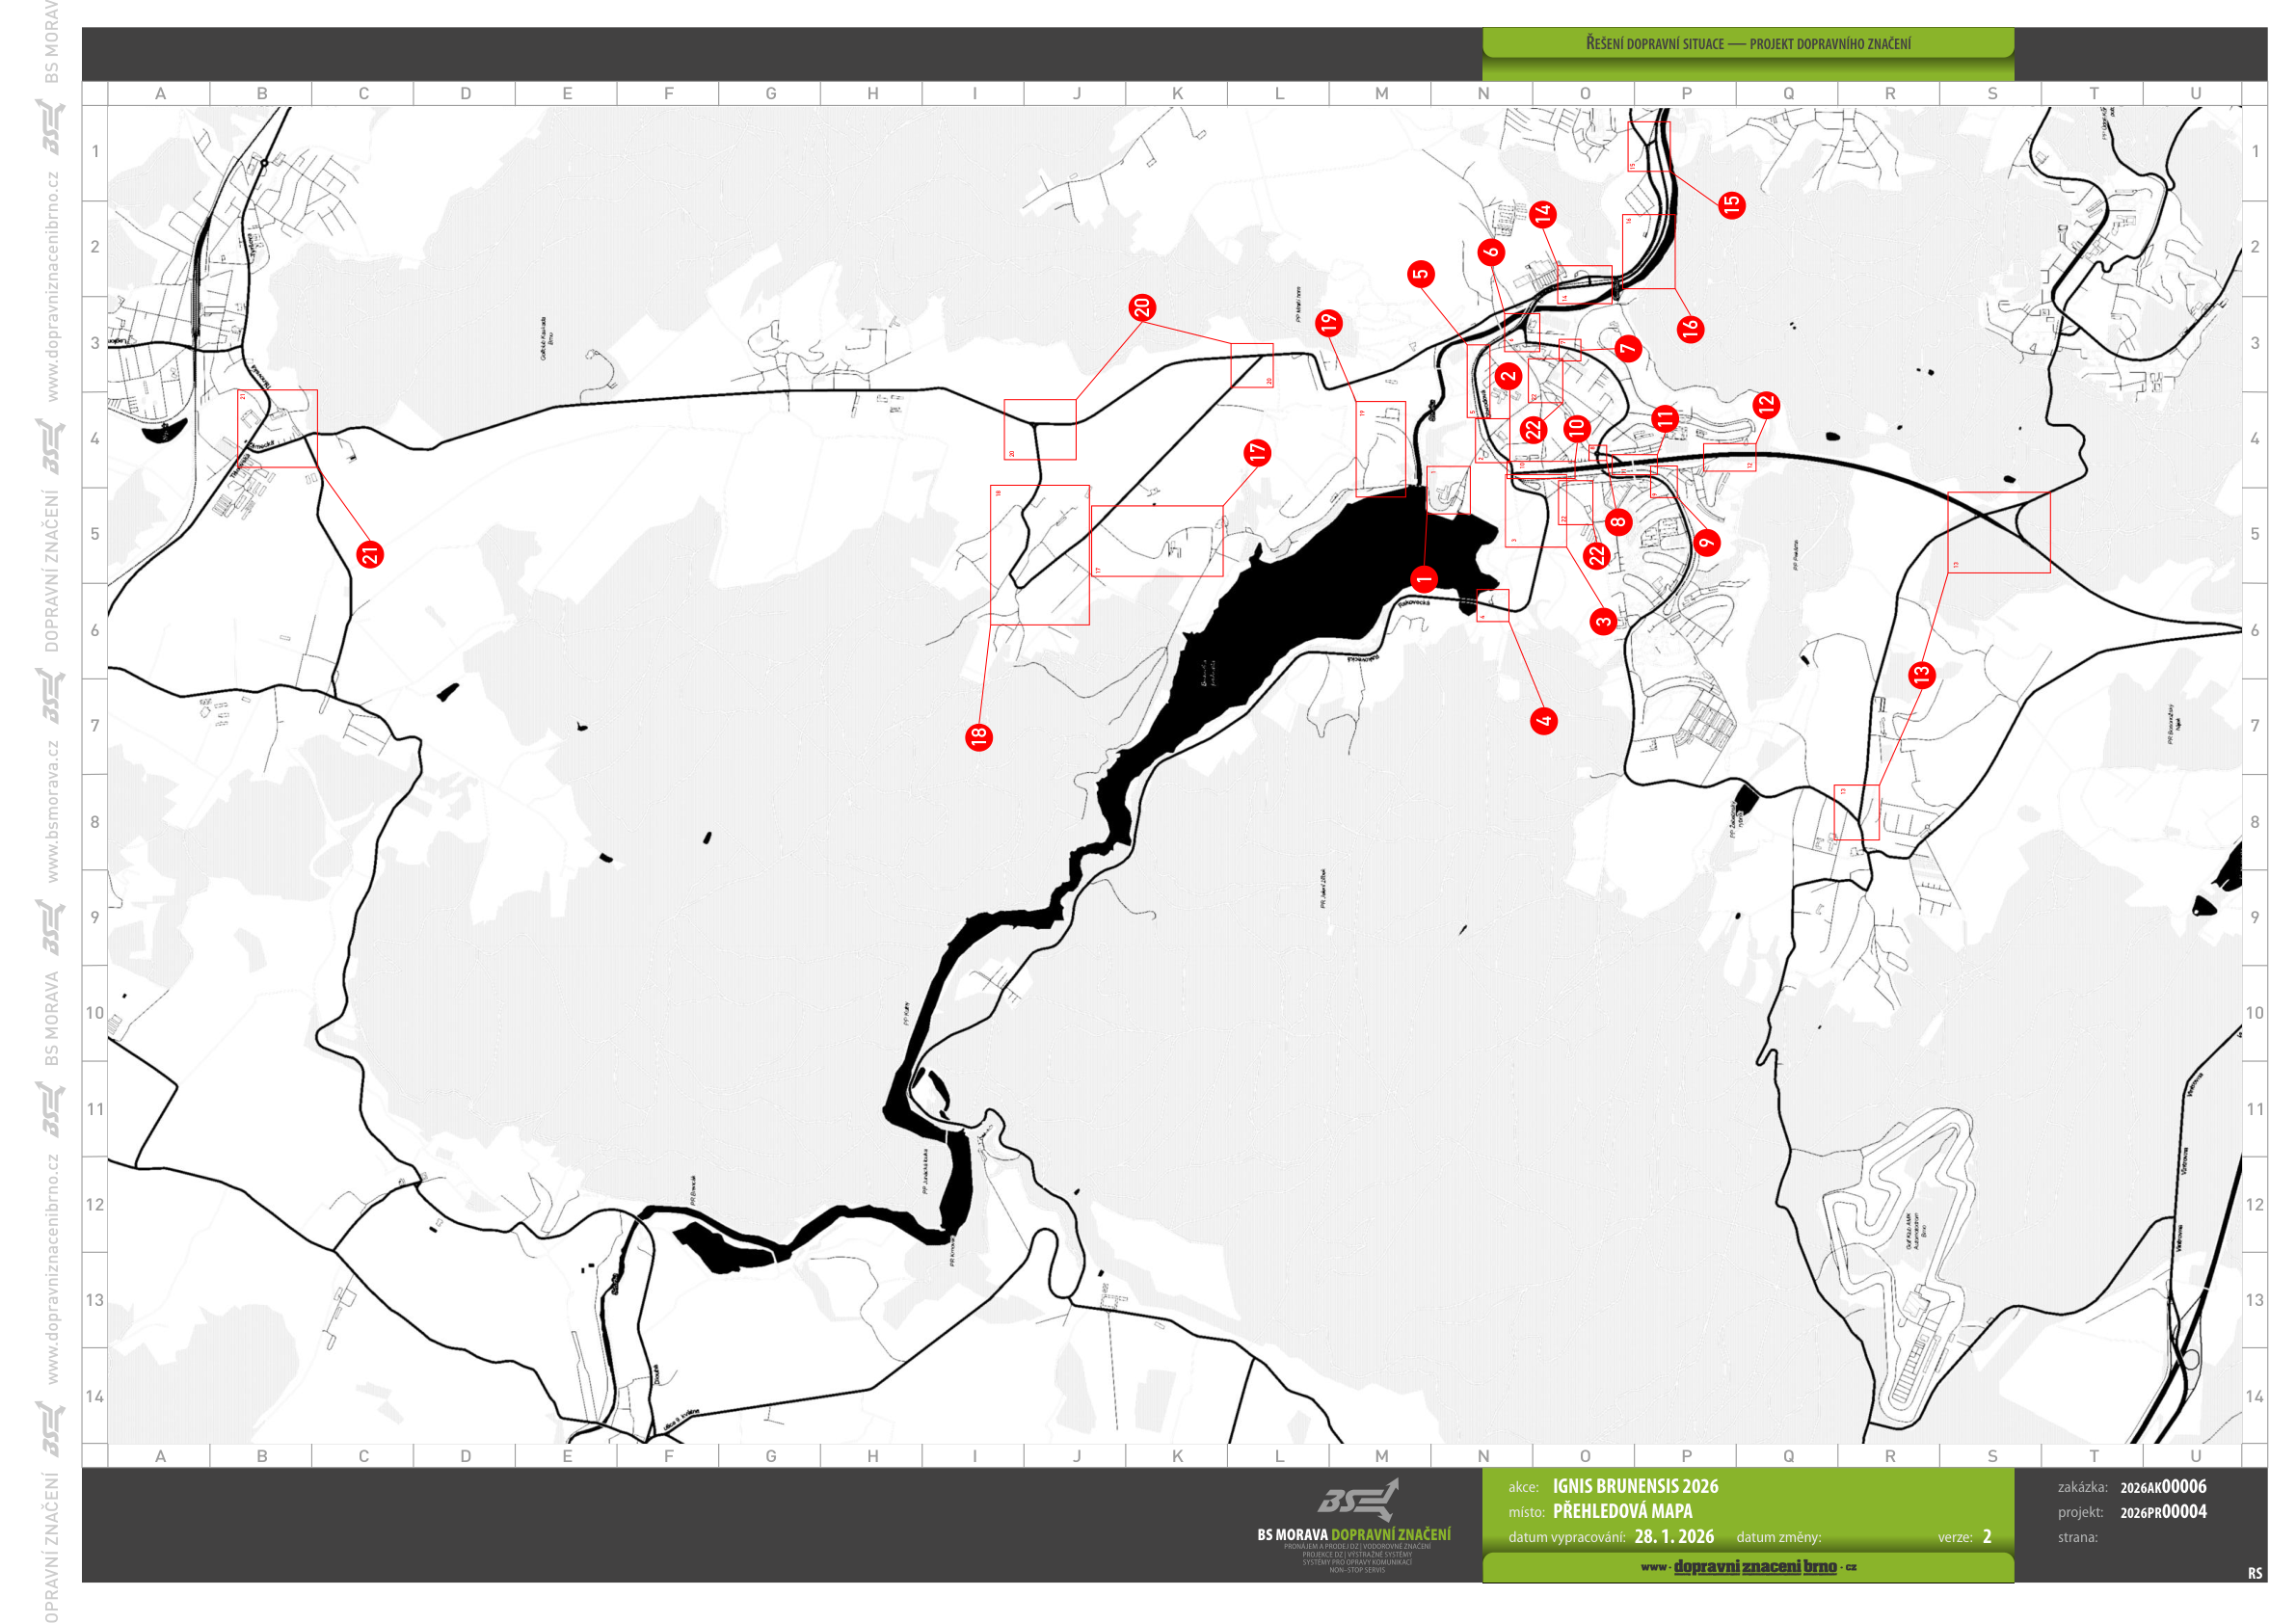Click red map marker number 21
The width and height of the screenshot is (2296, 1623).
pyautogui.click(x=370, y=554)
